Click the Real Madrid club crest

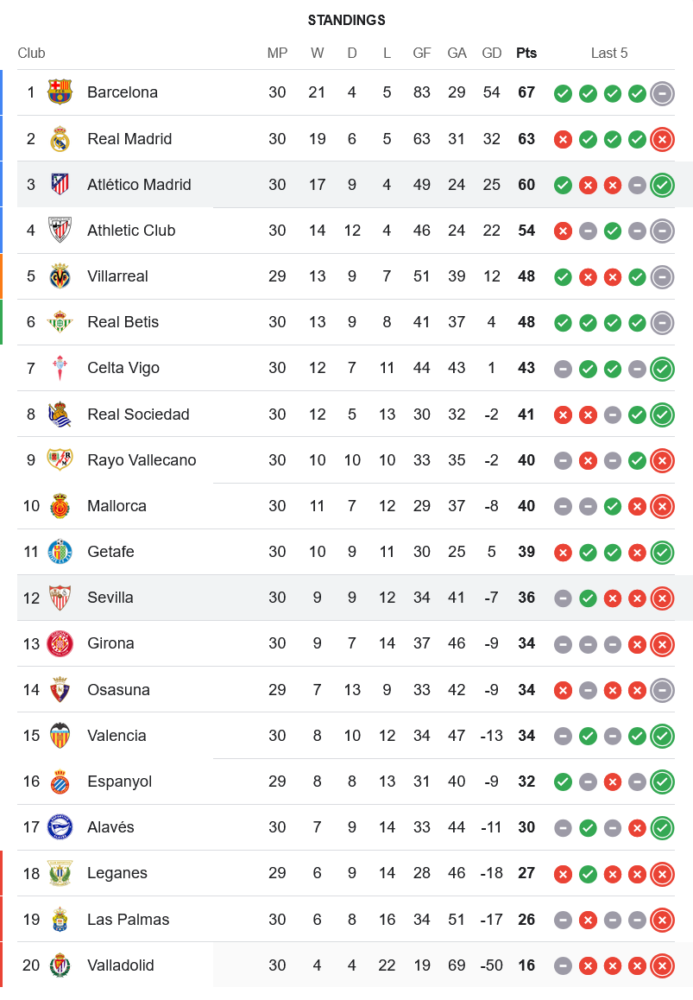tap(60, 139)
